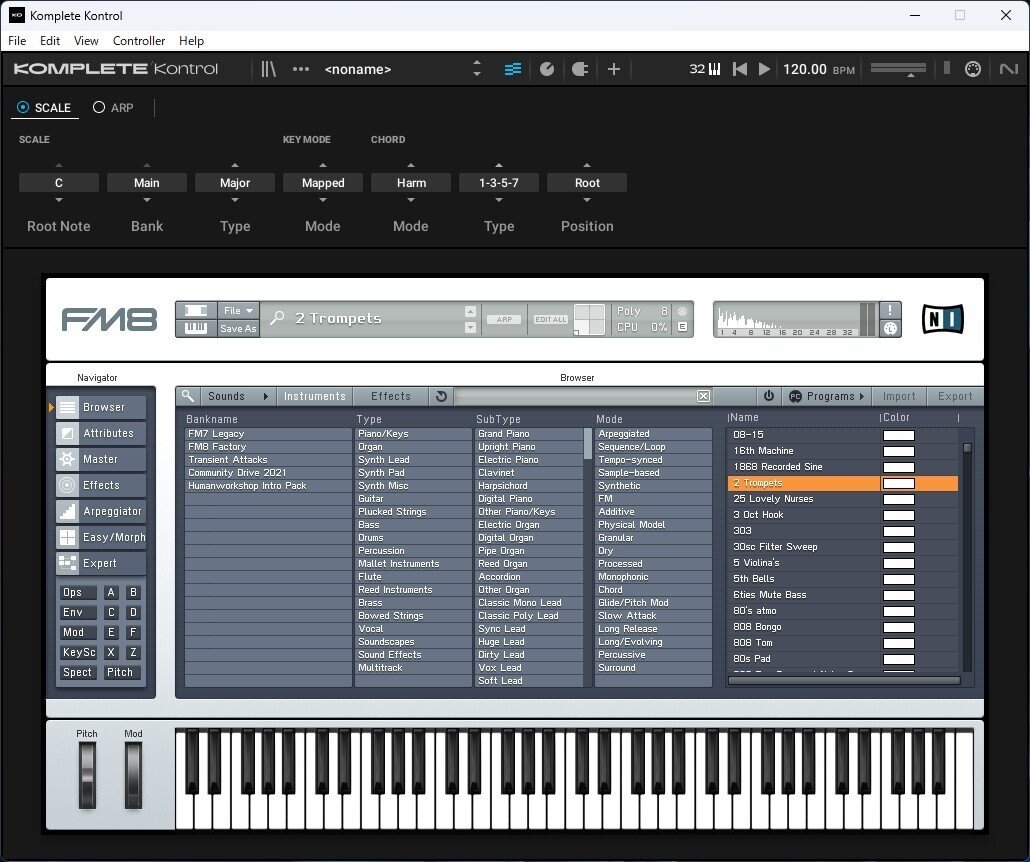Image resolution: width=1030 pixels, height=862 pixels.
Task: Switch to the Instruments browser tab
Action: click(x=314, y=396)
